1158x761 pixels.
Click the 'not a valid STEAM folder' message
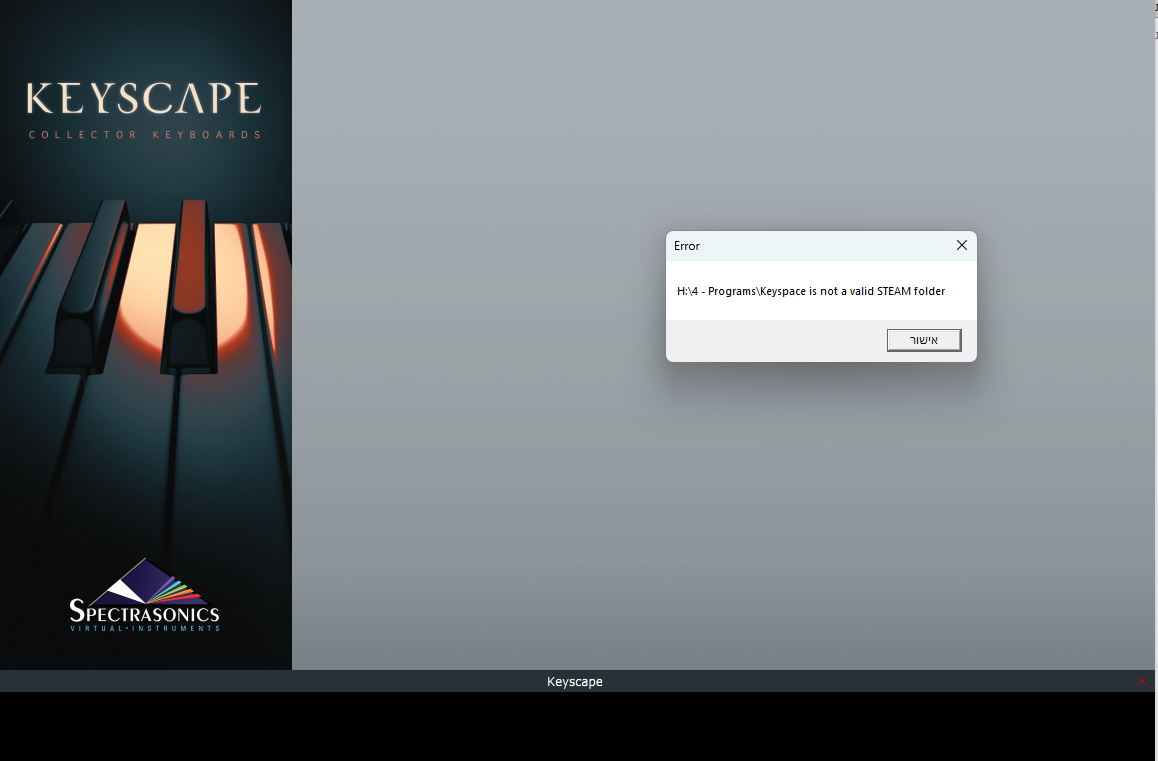(x=811, y=291)
